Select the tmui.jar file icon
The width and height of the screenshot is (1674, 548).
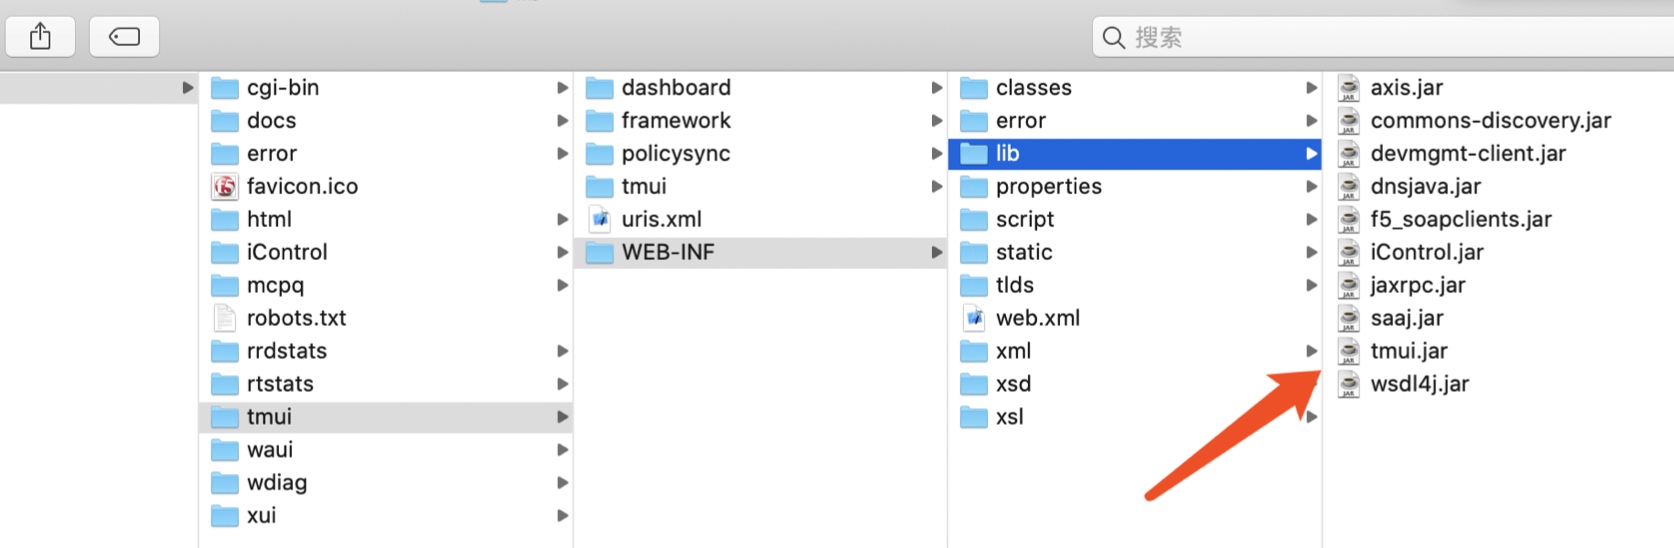[1349, 351]
